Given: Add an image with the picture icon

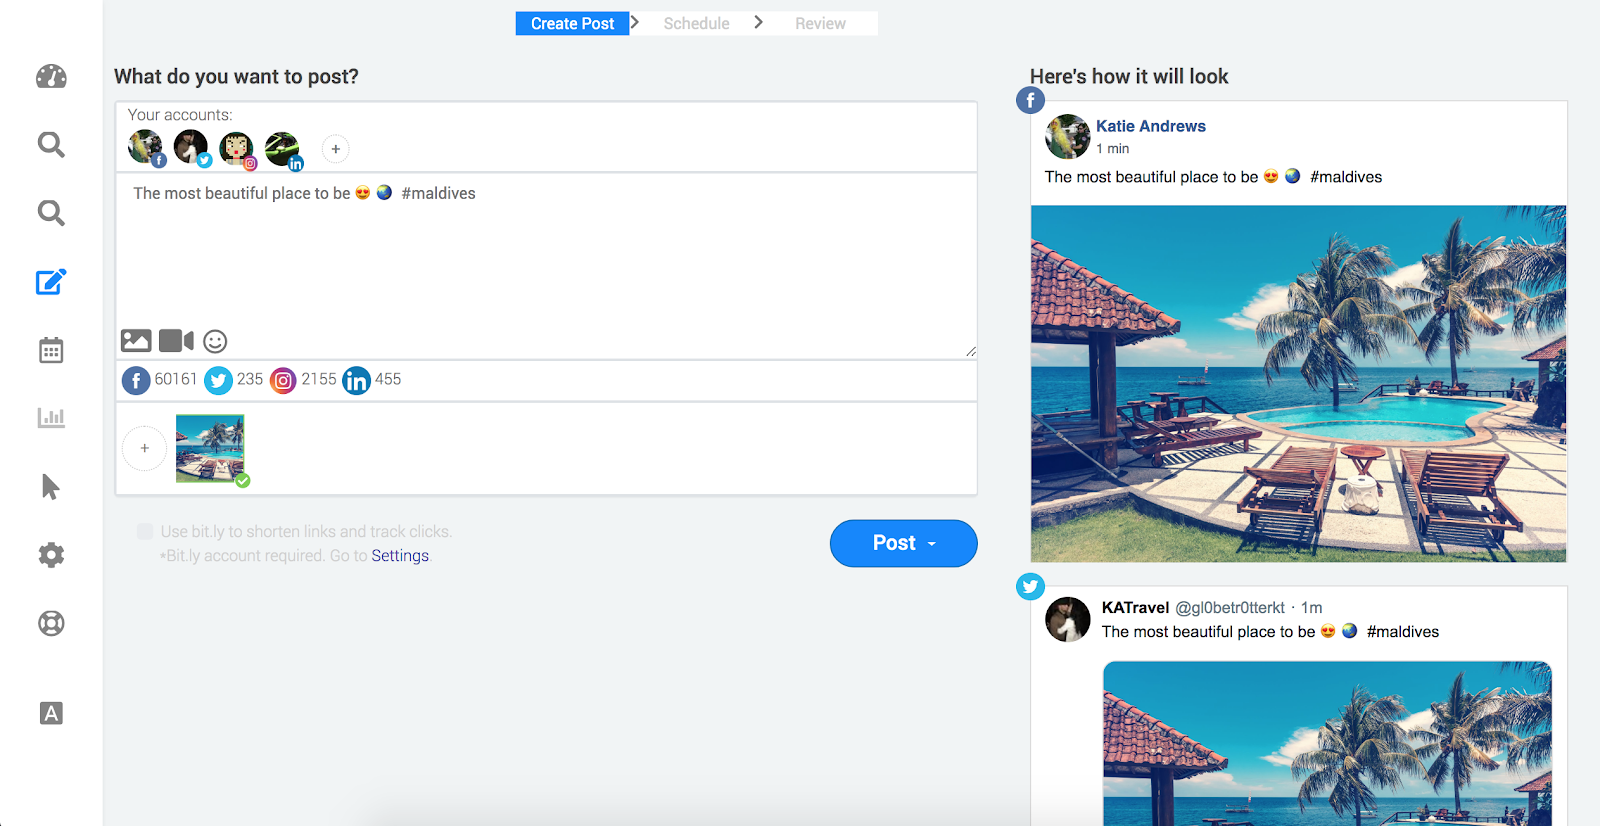Looking at the screenshot, I should coord(136,341).
